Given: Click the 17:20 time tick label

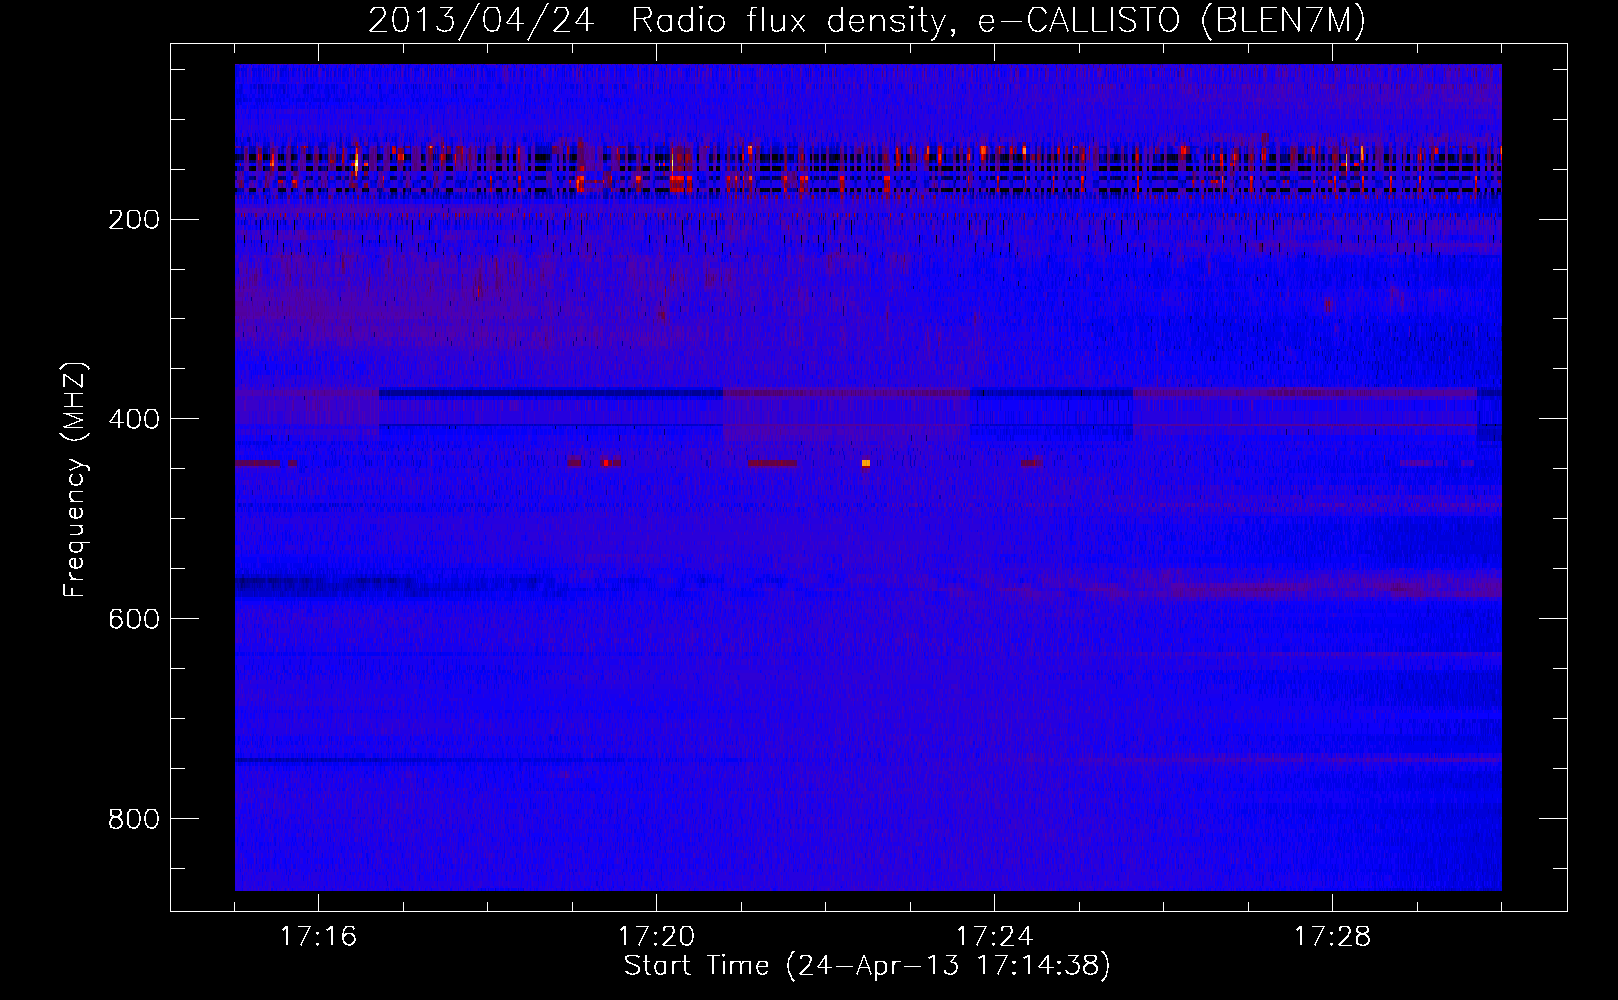Looking at the screenshot, I should click(x=656, y=937).
